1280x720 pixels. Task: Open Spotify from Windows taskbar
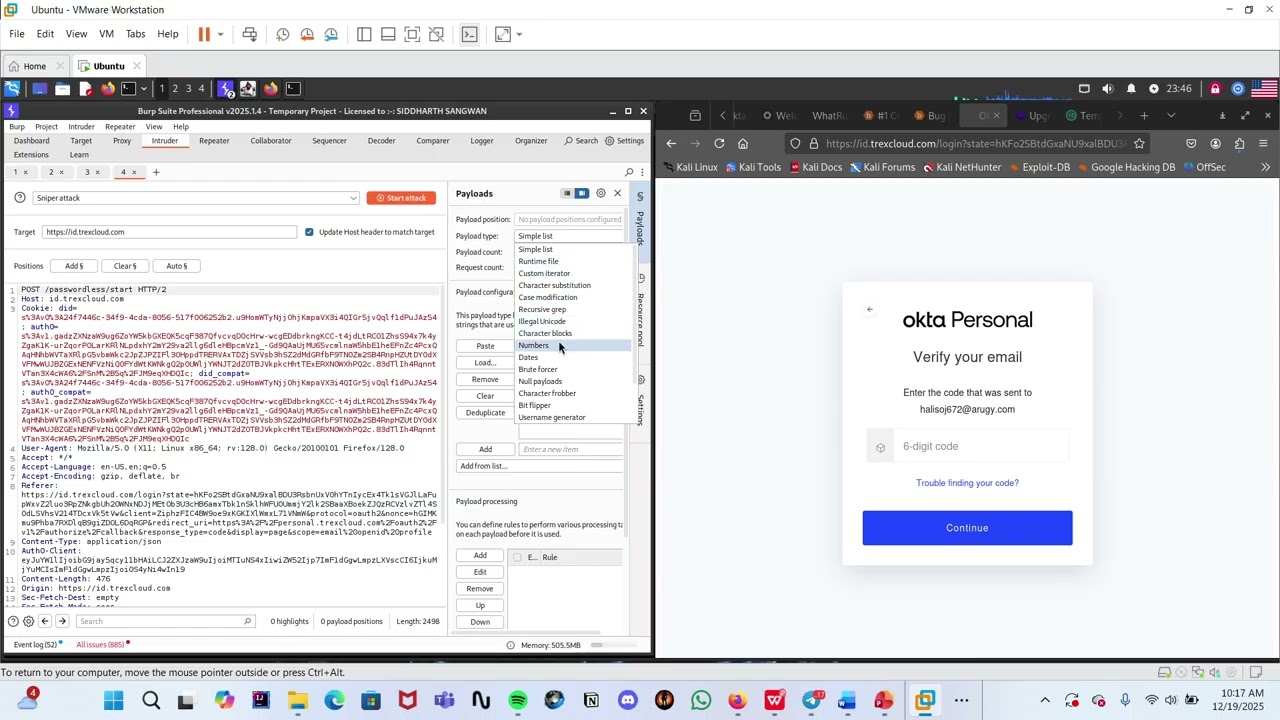[518, 701]
